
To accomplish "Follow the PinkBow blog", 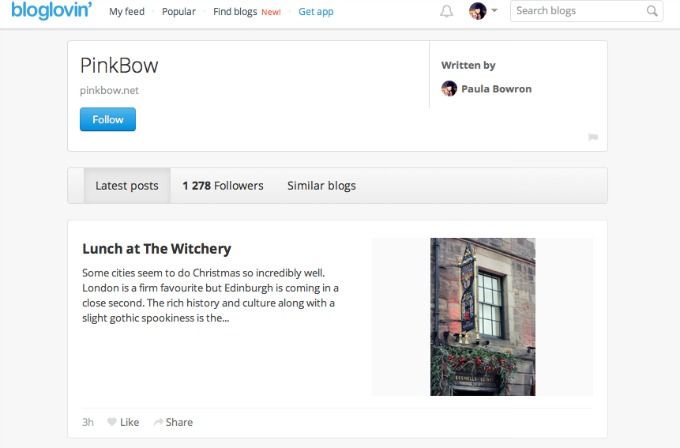I will (108, 119).
